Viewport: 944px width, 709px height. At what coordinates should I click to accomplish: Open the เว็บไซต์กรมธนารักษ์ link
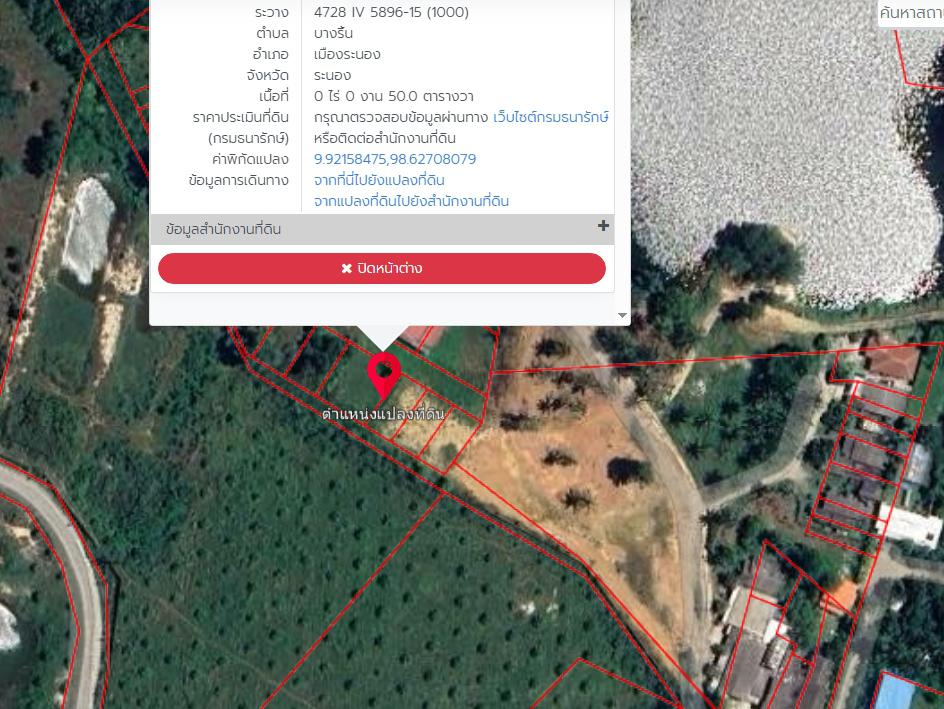point(551,117)
